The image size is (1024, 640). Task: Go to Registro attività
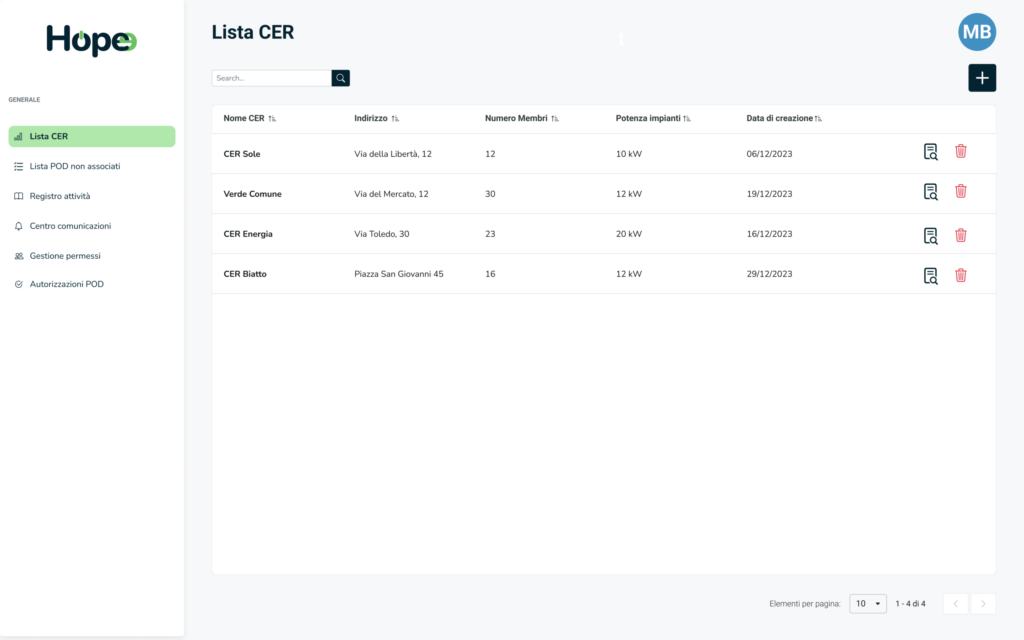click(60, 196)
